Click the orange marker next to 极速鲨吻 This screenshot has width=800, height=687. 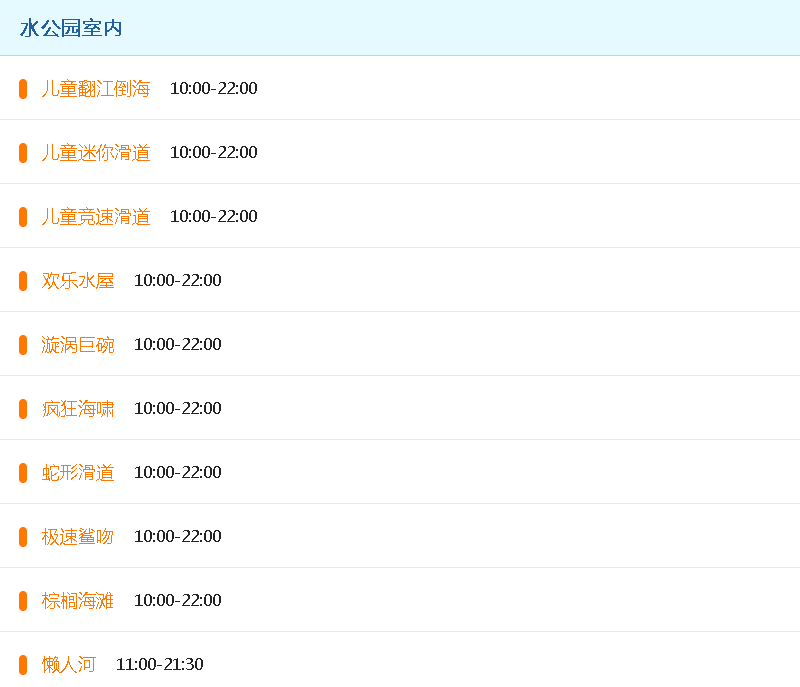[x=23, y=537]
